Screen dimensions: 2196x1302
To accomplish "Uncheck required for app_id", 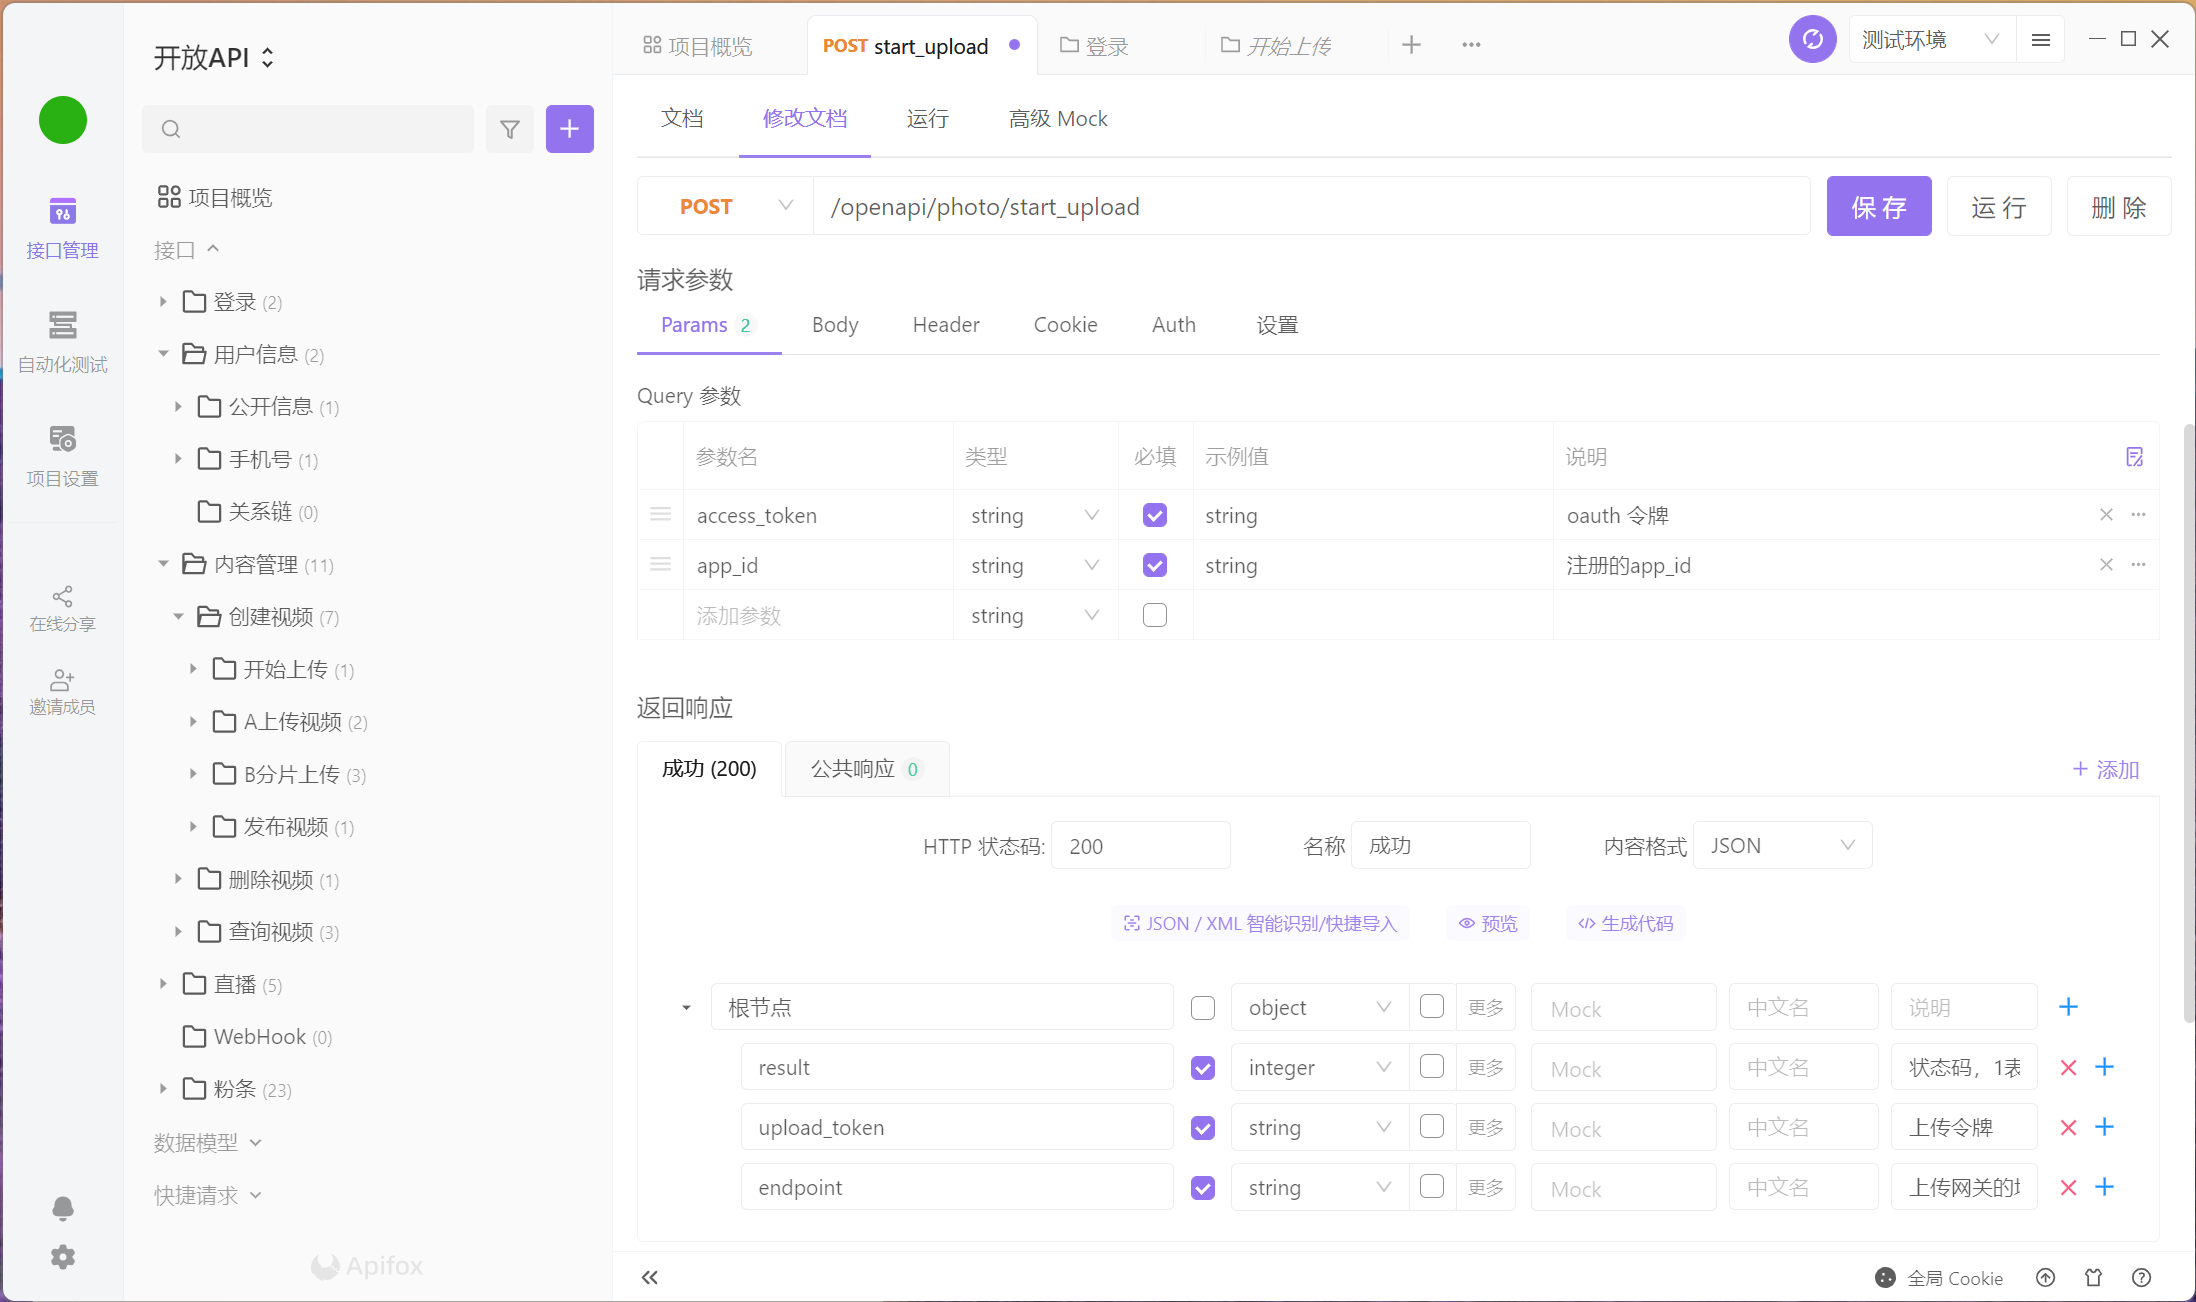I will coord(1155,565).
